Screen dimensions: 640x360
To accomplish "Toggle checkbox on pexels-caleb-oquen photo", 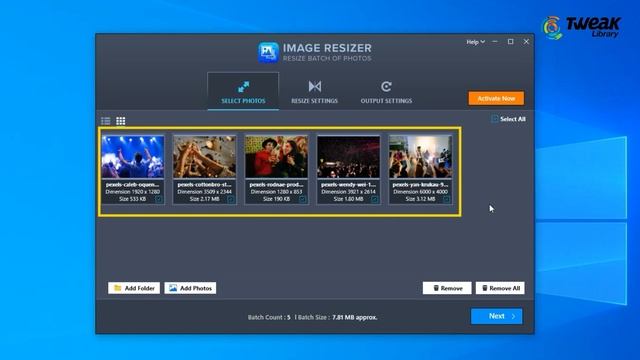I will pos(159,199).
